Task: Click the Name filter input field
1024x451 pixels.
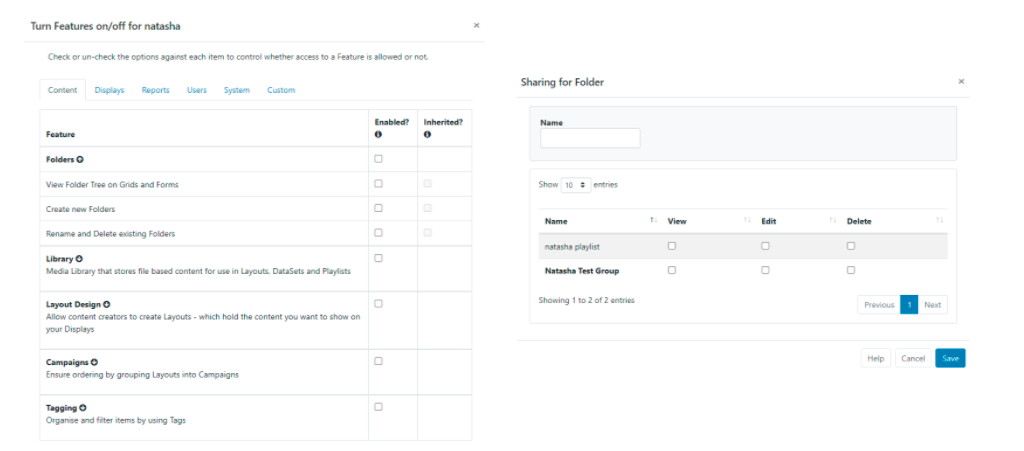Action: point(590,139)
